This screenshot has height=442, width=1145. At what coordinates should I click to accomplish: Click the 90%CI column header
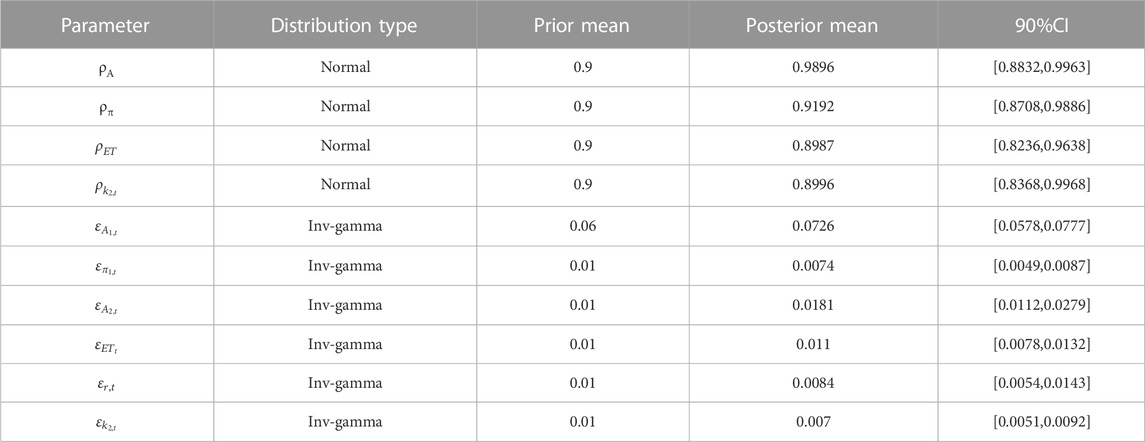pos(1041,25)
